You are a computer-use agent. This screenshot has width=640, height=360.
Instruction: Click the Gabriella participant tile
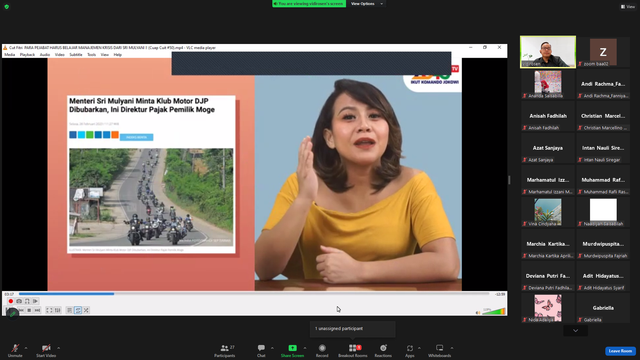coord(603,308)
